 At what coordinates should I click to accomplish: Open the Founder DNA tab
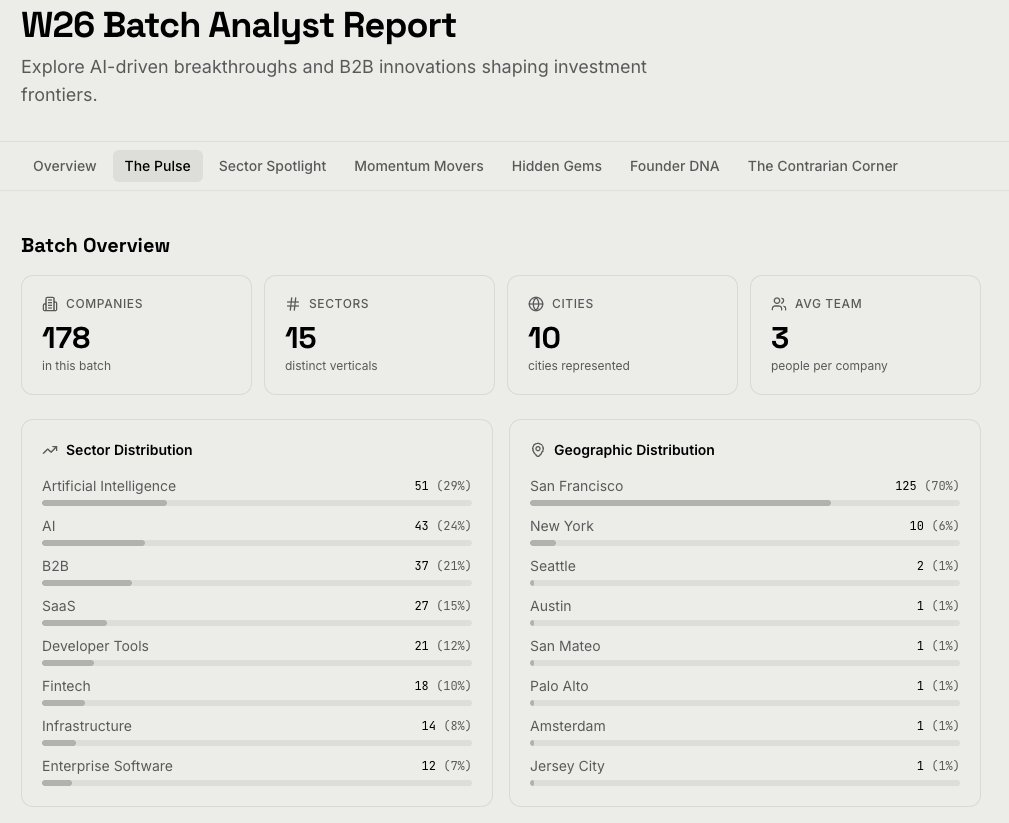click(674, 166)
